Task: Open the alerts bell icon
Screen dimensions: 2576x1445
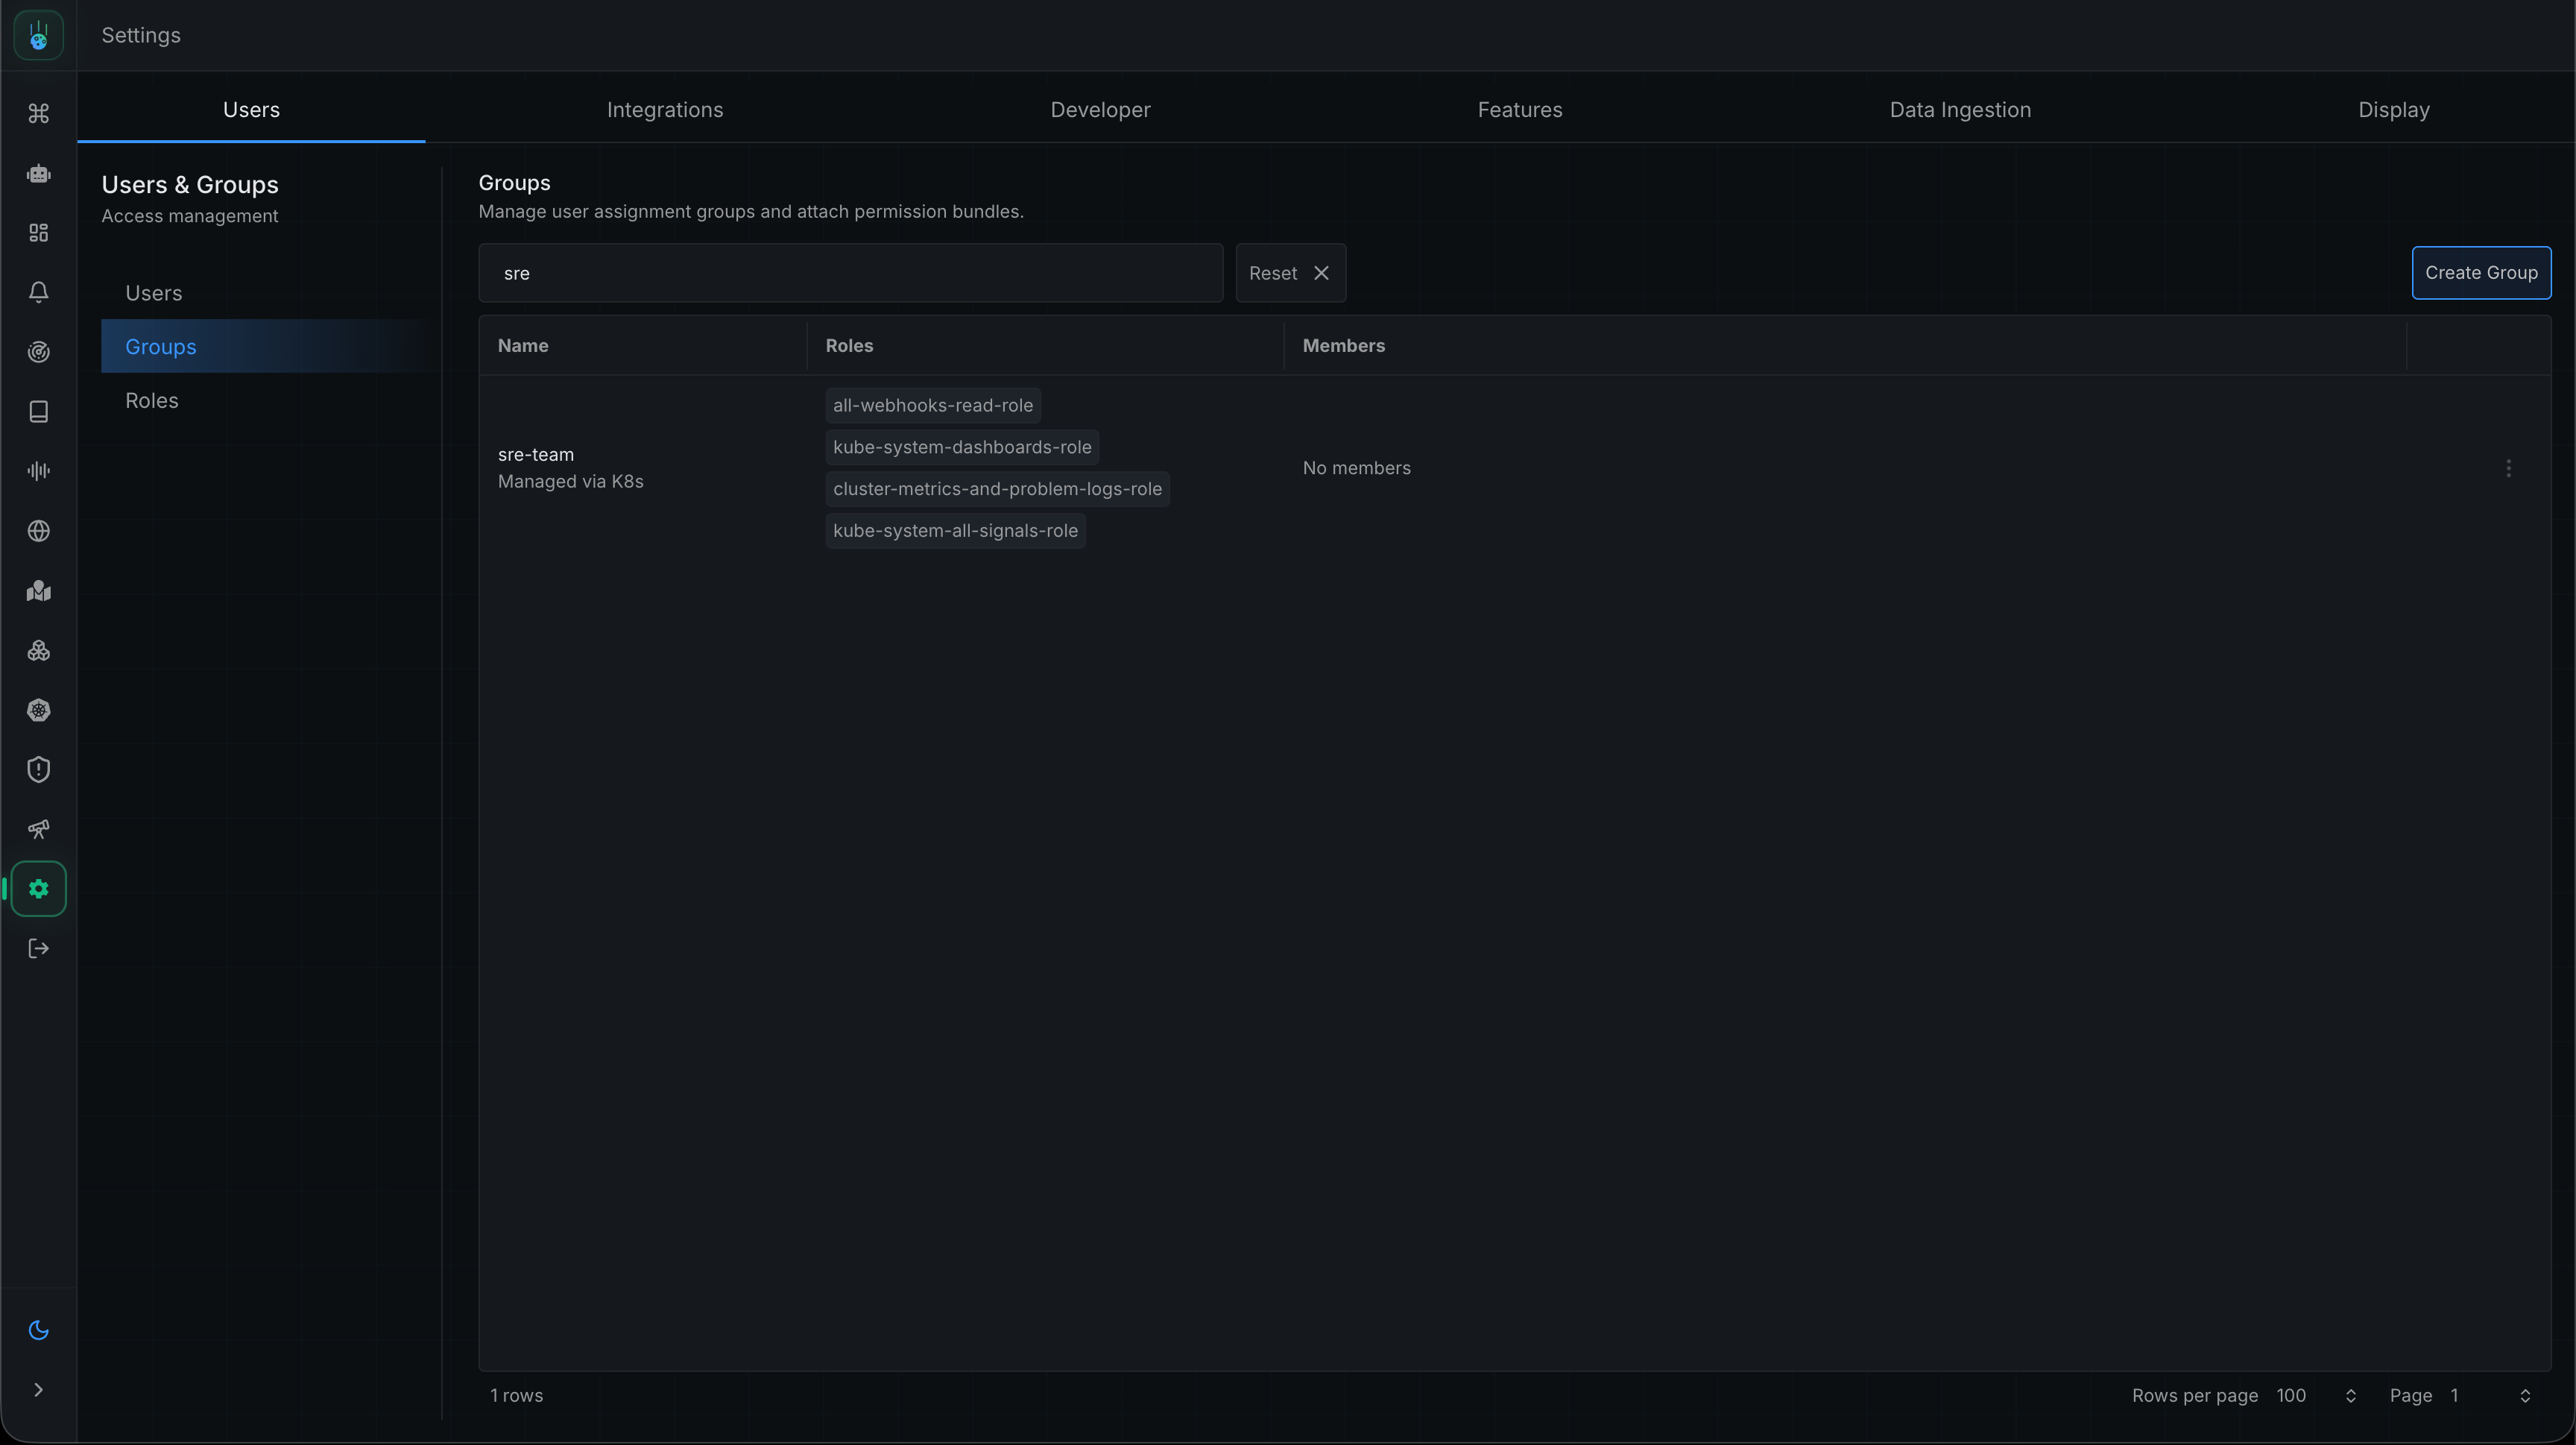Action: pyautogui.click(x=38, y=292)
